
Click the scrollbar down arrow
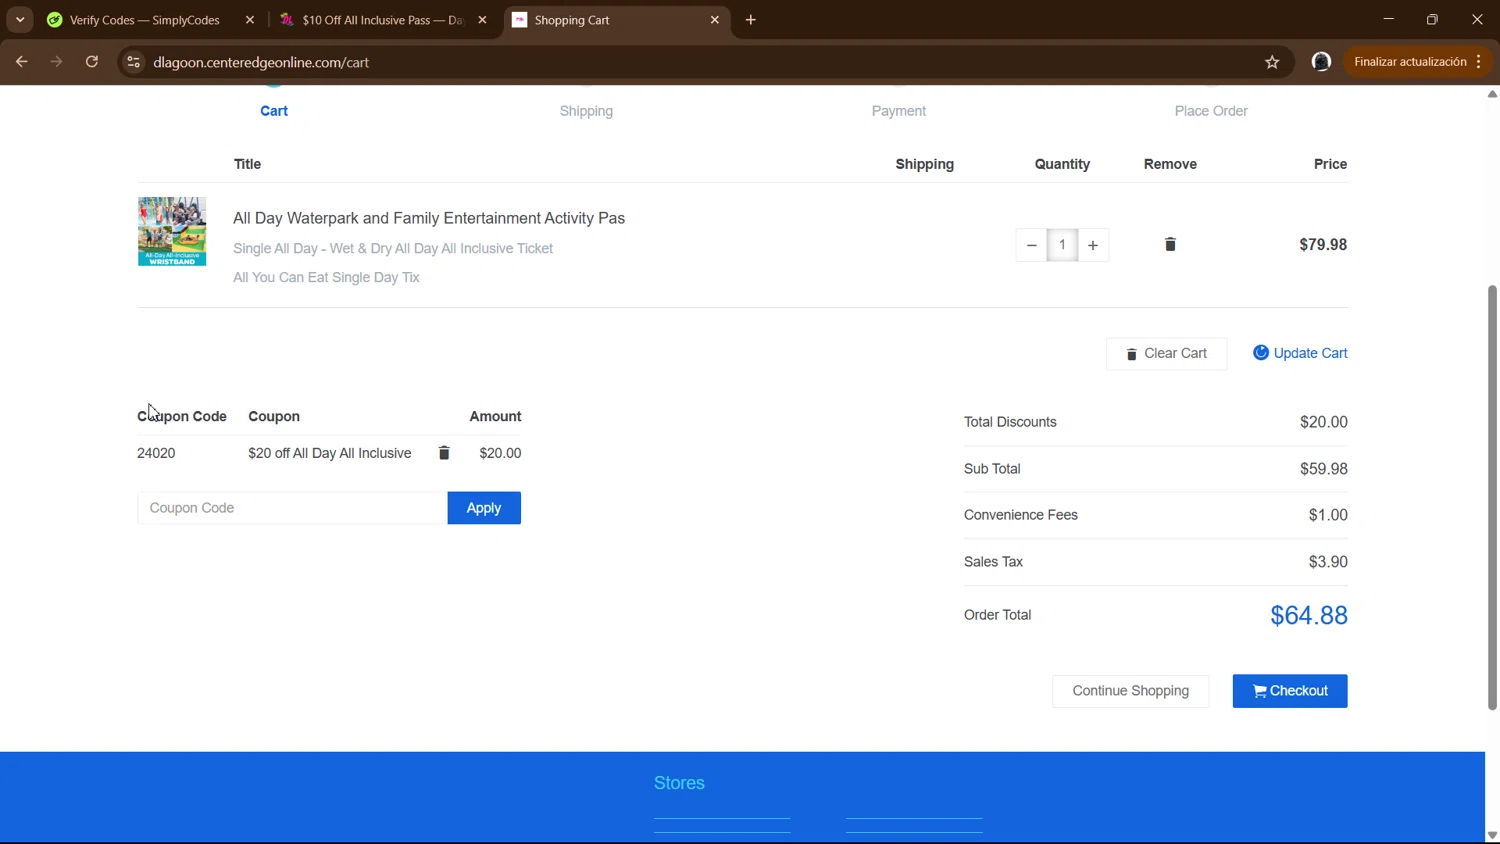1492,836
